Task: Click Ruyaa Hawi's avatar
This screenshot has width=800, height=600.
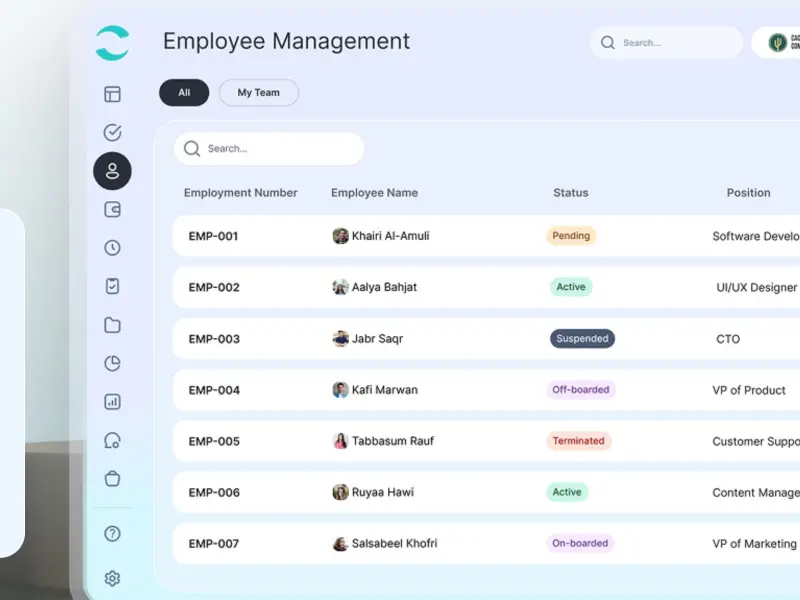Action: pos(340,492)
